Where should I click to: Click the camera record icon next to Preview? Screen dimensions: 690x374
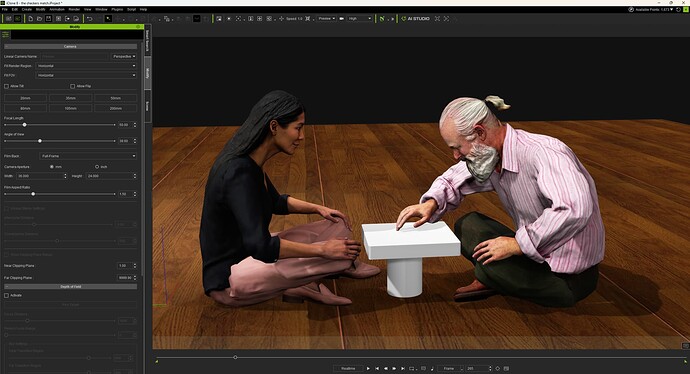pyautogui.click(x=341, y=18)
